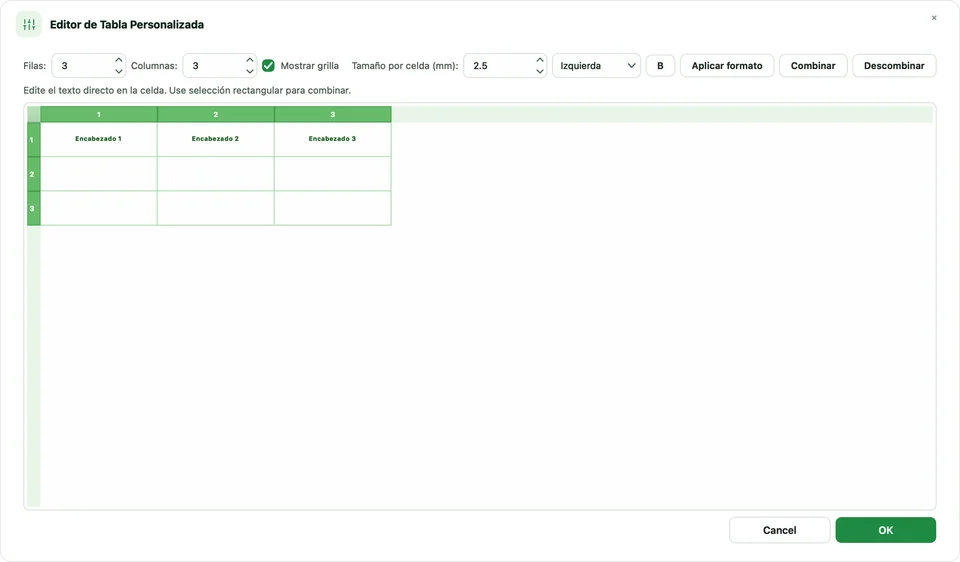Select row header 3
This screenshot has width=960, height=562.
[34, 208]
